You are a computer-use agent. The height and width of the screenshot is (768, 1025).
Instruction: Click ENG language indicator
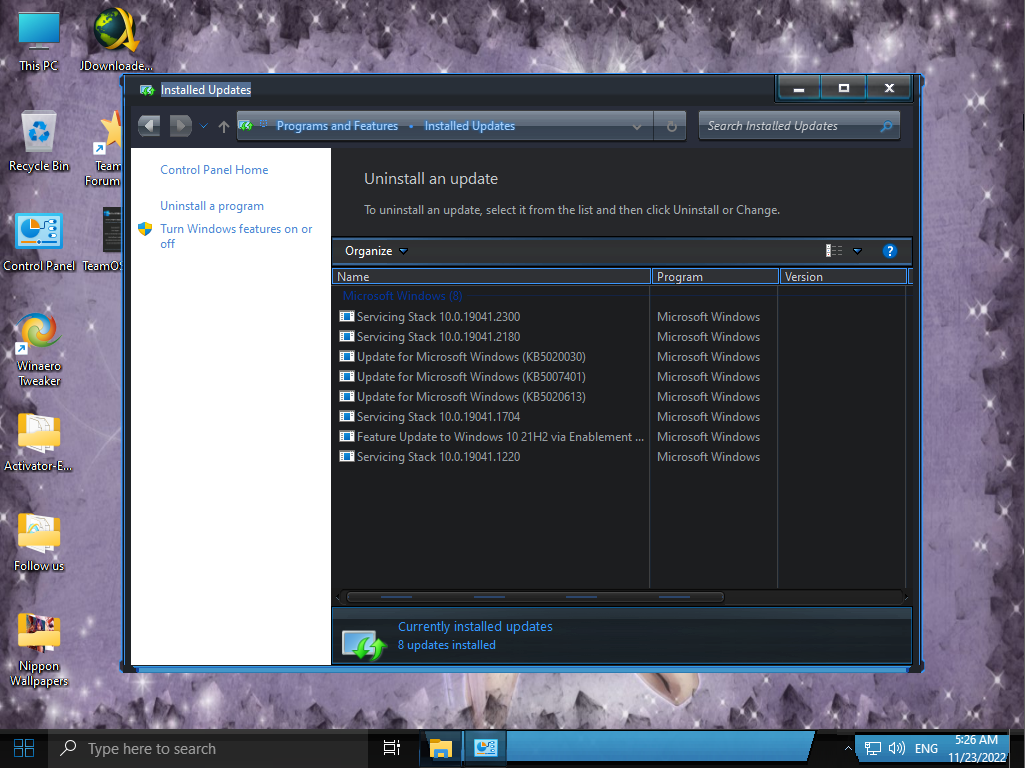click(x=926, y=748)
